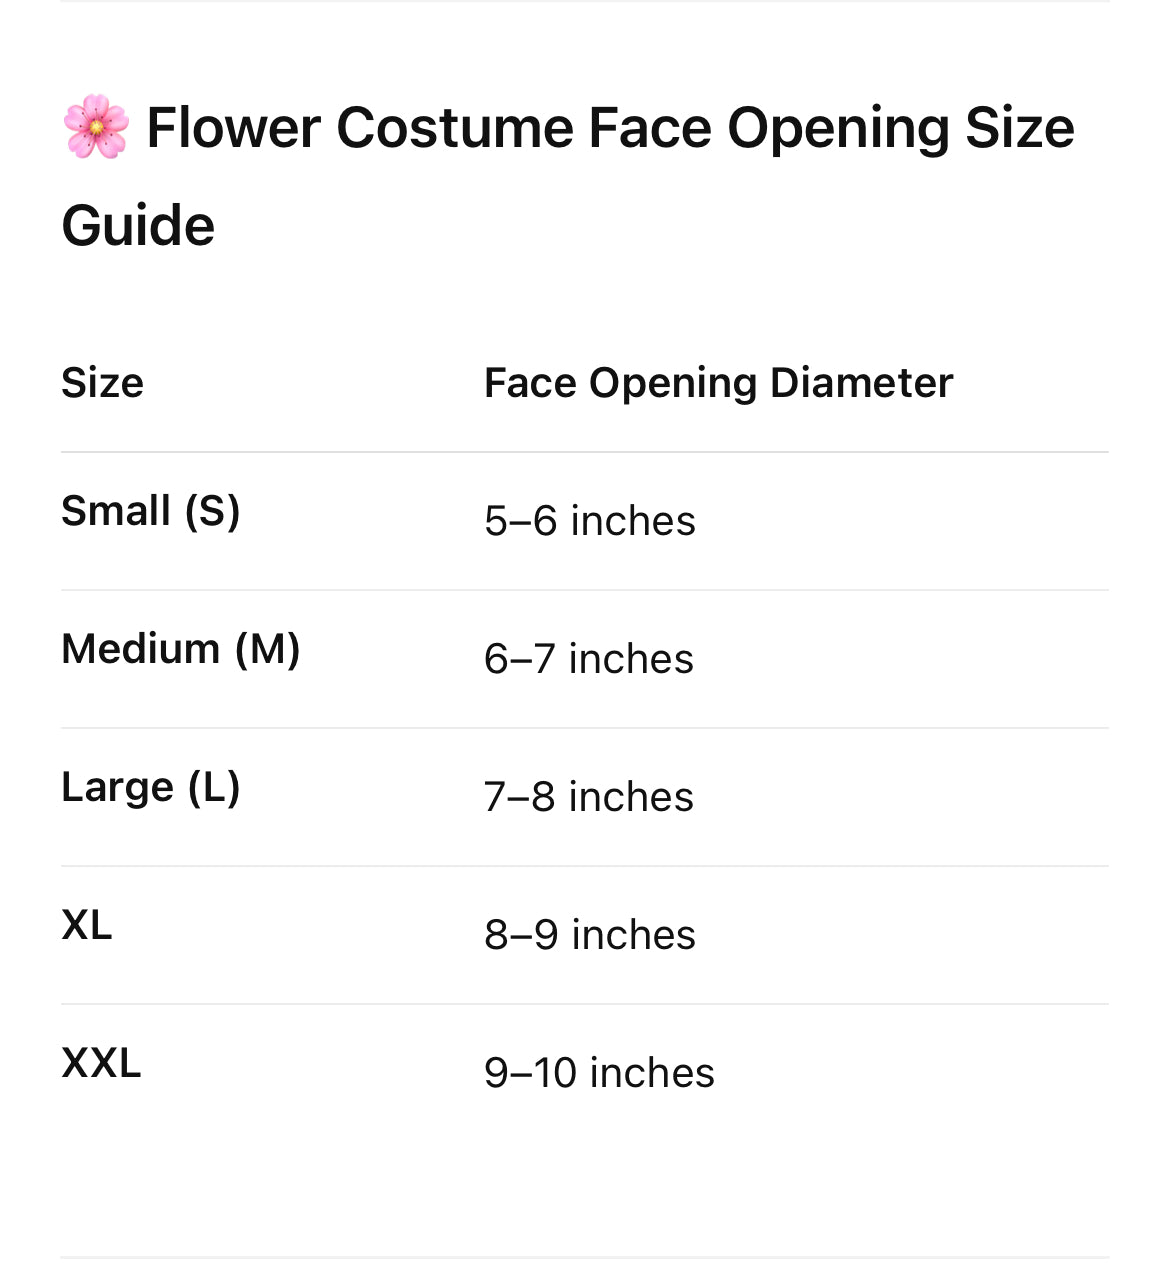Select the "Face Opening Diameter" column header
Viewport: 1170px width, 1266px height.
[x=718, y=383]
